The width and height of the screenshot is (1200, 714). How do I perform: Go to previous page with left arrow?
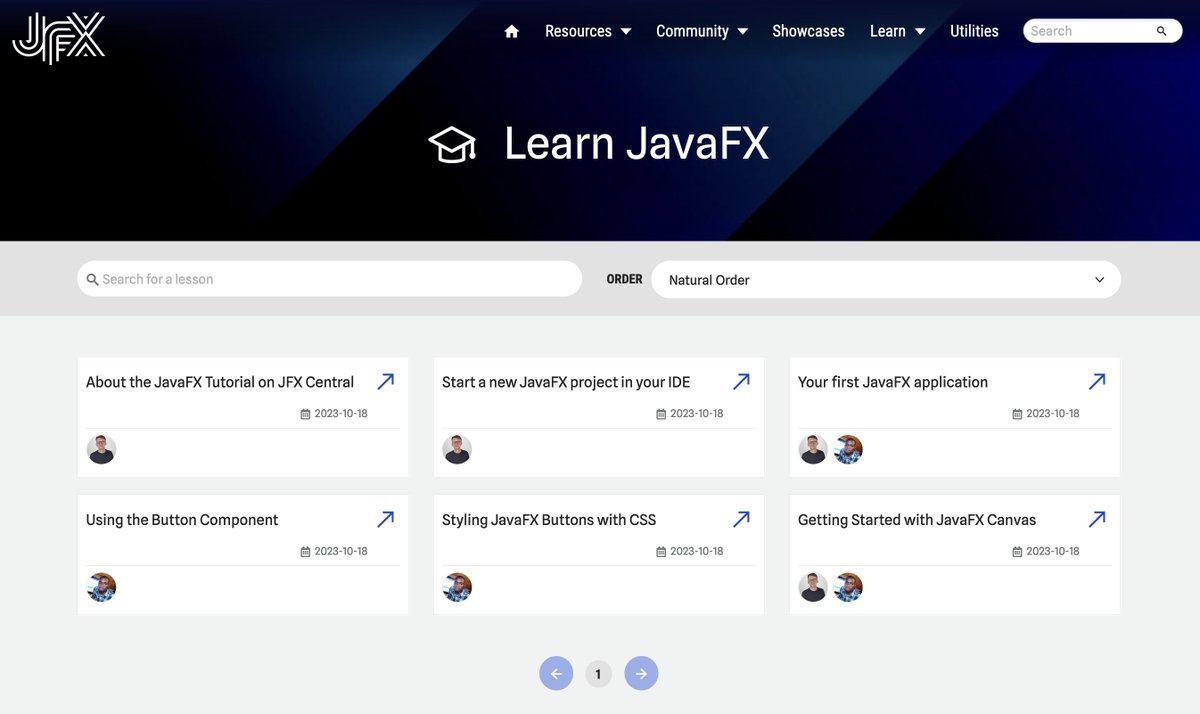[556, 673]
